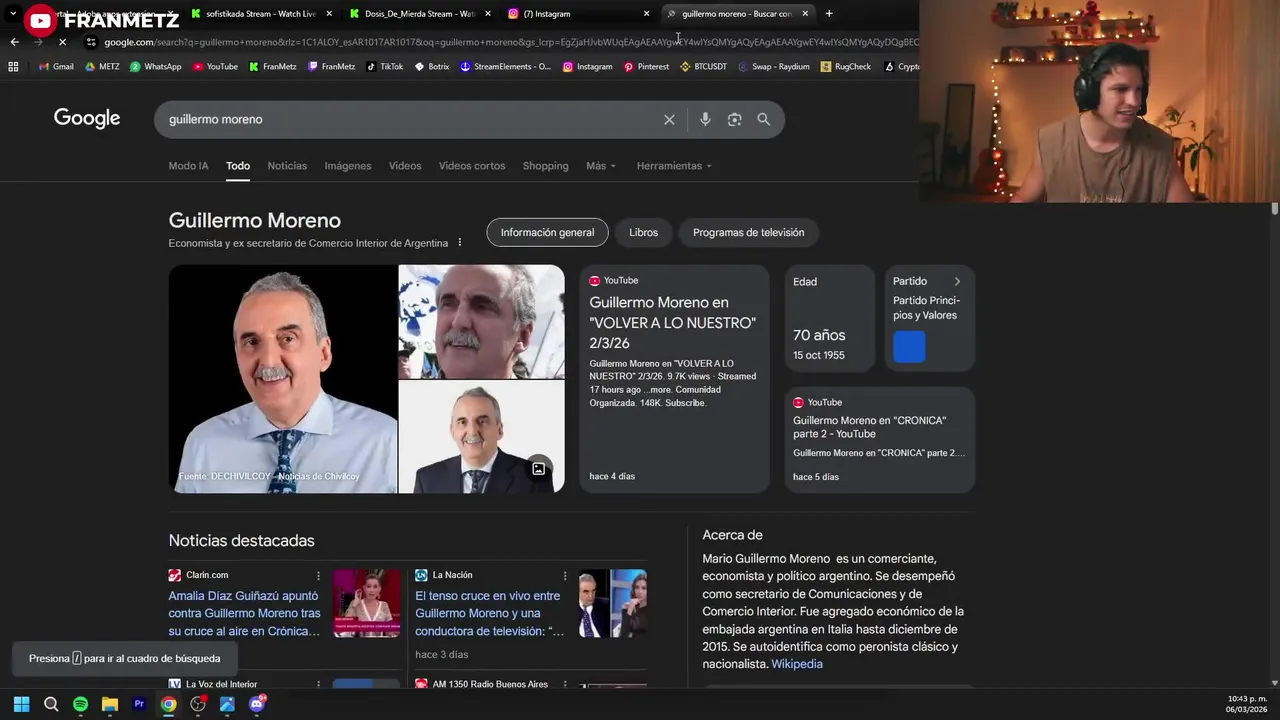Open the RugCheck bookmark
The width and height of the screenshot is (1280, 720).
pyautogui.click(x=845, y=67)
